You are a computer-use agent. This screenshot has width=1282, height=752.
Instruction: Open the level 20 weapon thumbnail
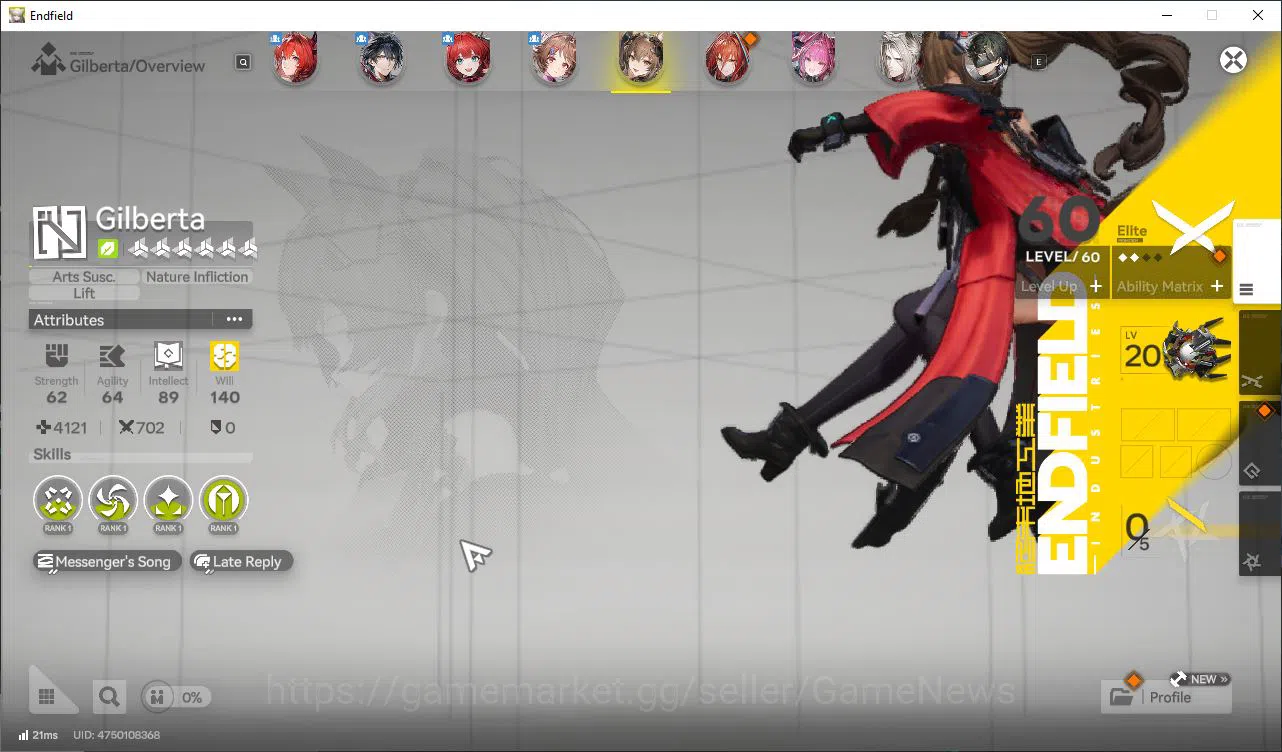point(1176,350)
